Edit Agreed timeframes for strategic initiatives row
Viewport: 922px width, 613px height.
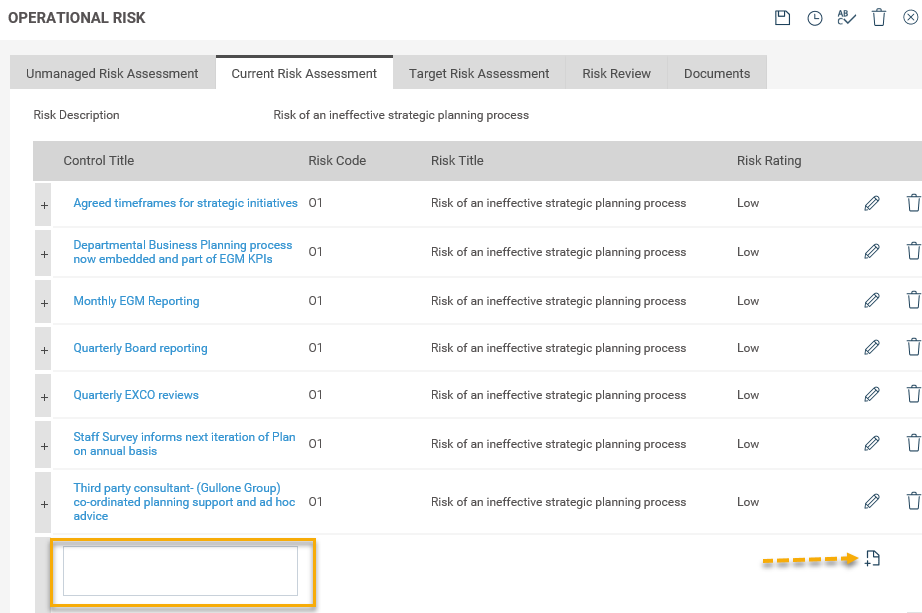coord(872,203)
